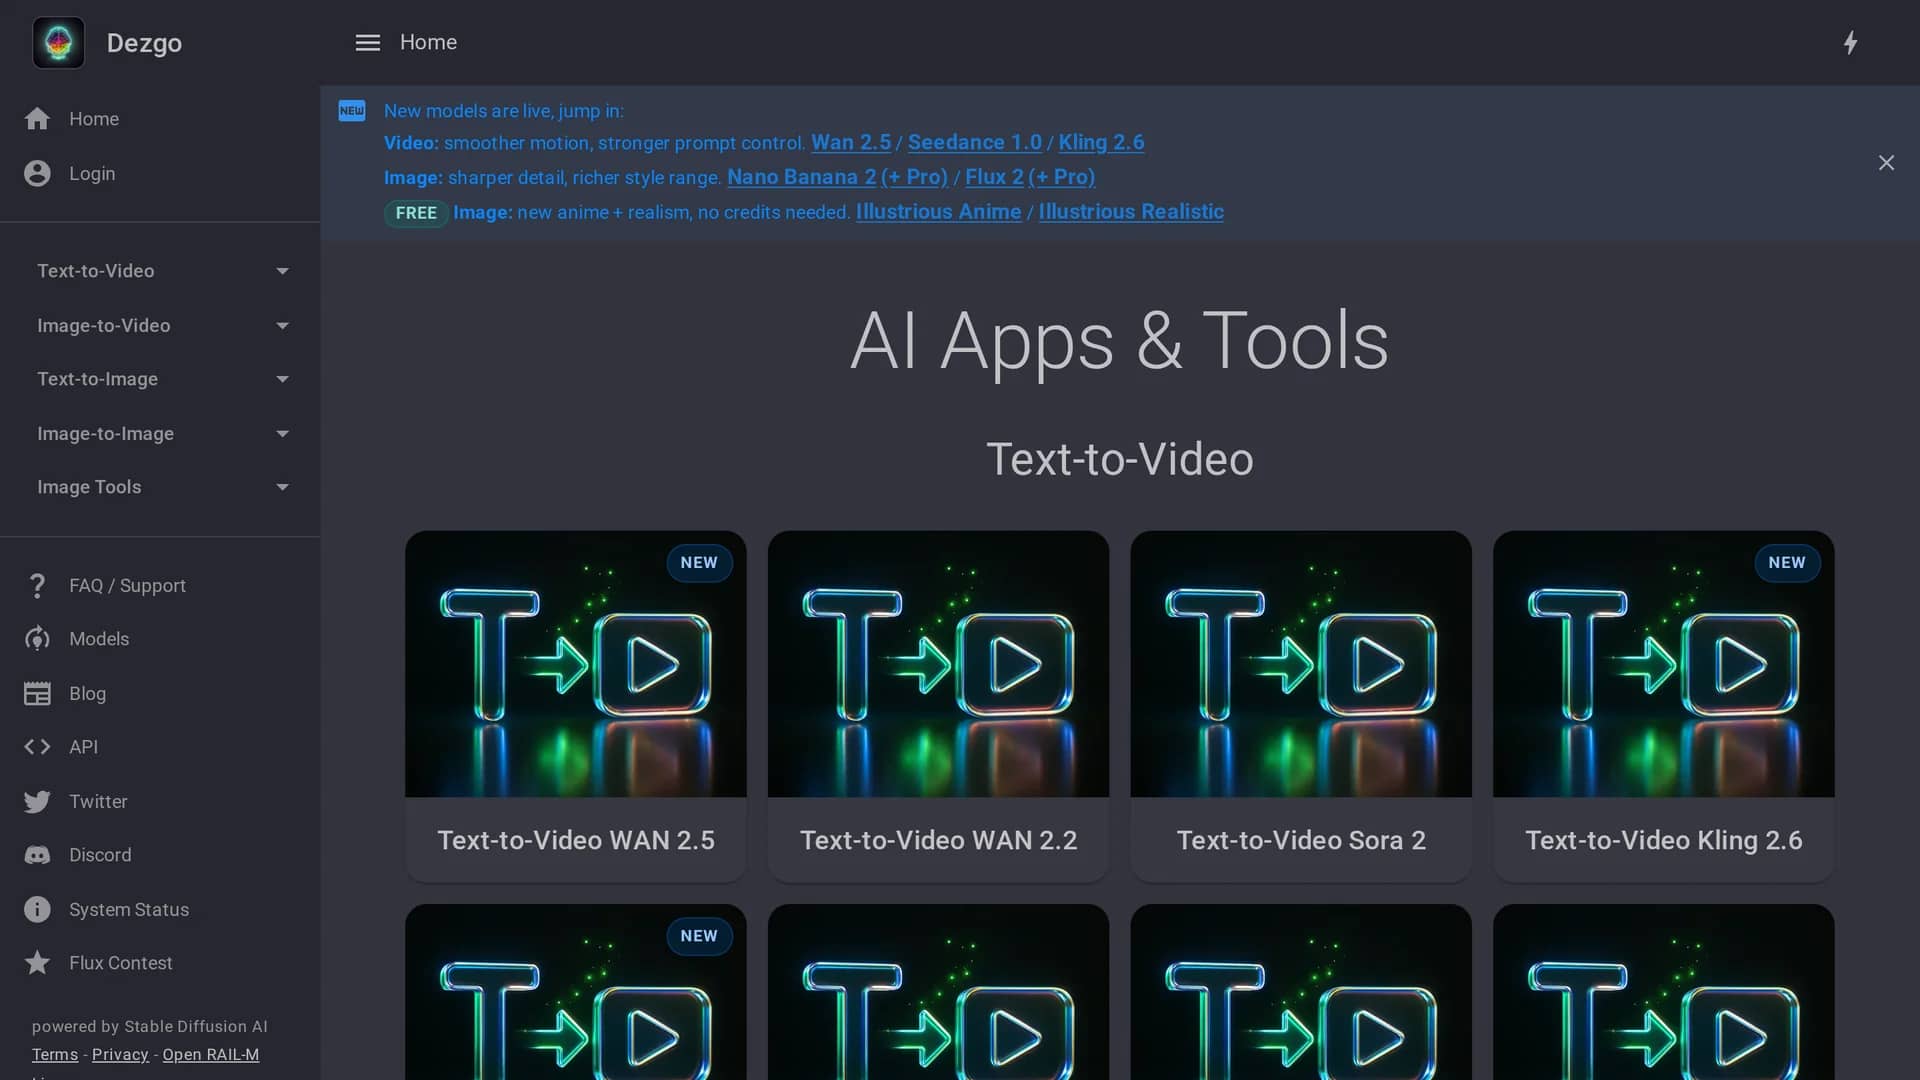Image resolution: width=1920 pixels, height=1080 pixels.
Task: Open the Terms footer link
Action: [x=55, y=1055]
